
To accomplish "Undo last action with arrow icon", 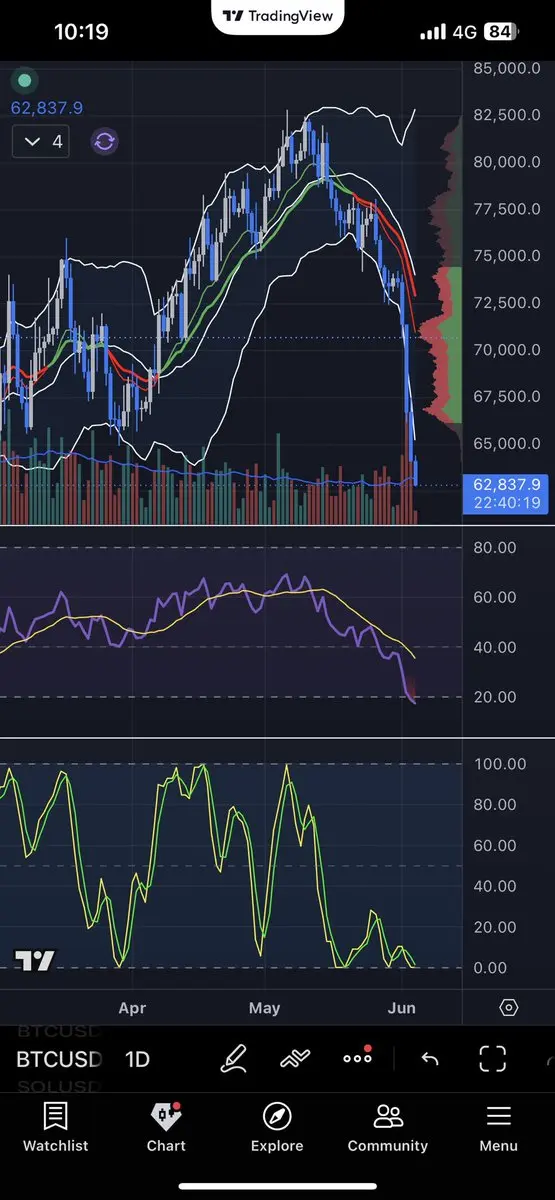I will pos(429,1059).
